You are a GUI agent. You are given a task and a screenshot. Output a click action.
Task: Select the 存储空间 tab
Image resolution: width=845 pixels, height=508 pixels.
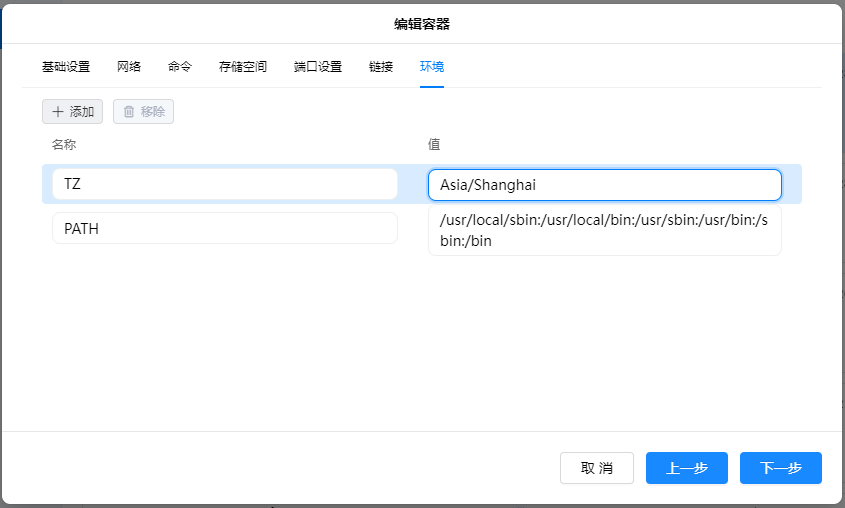point(243,67)
